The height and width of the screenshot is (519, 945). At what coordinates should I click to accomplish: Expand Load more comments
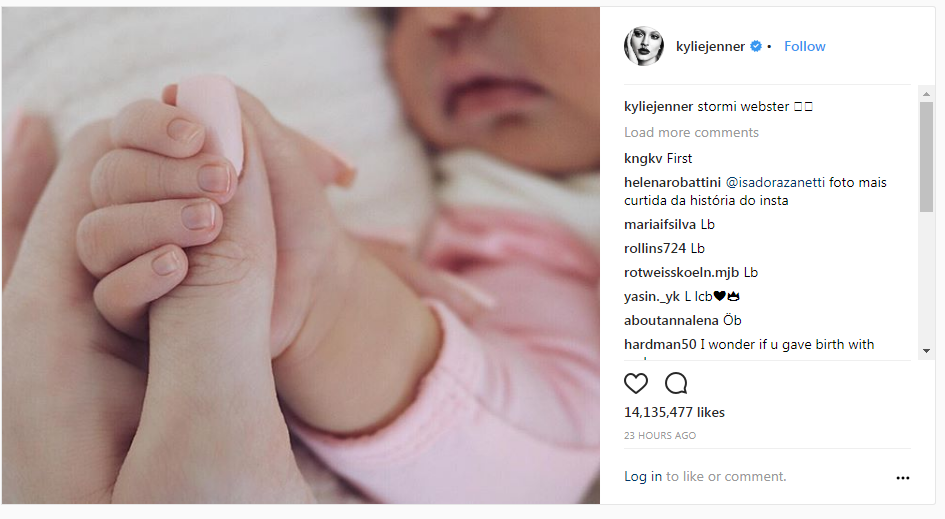tap(691, 133)
